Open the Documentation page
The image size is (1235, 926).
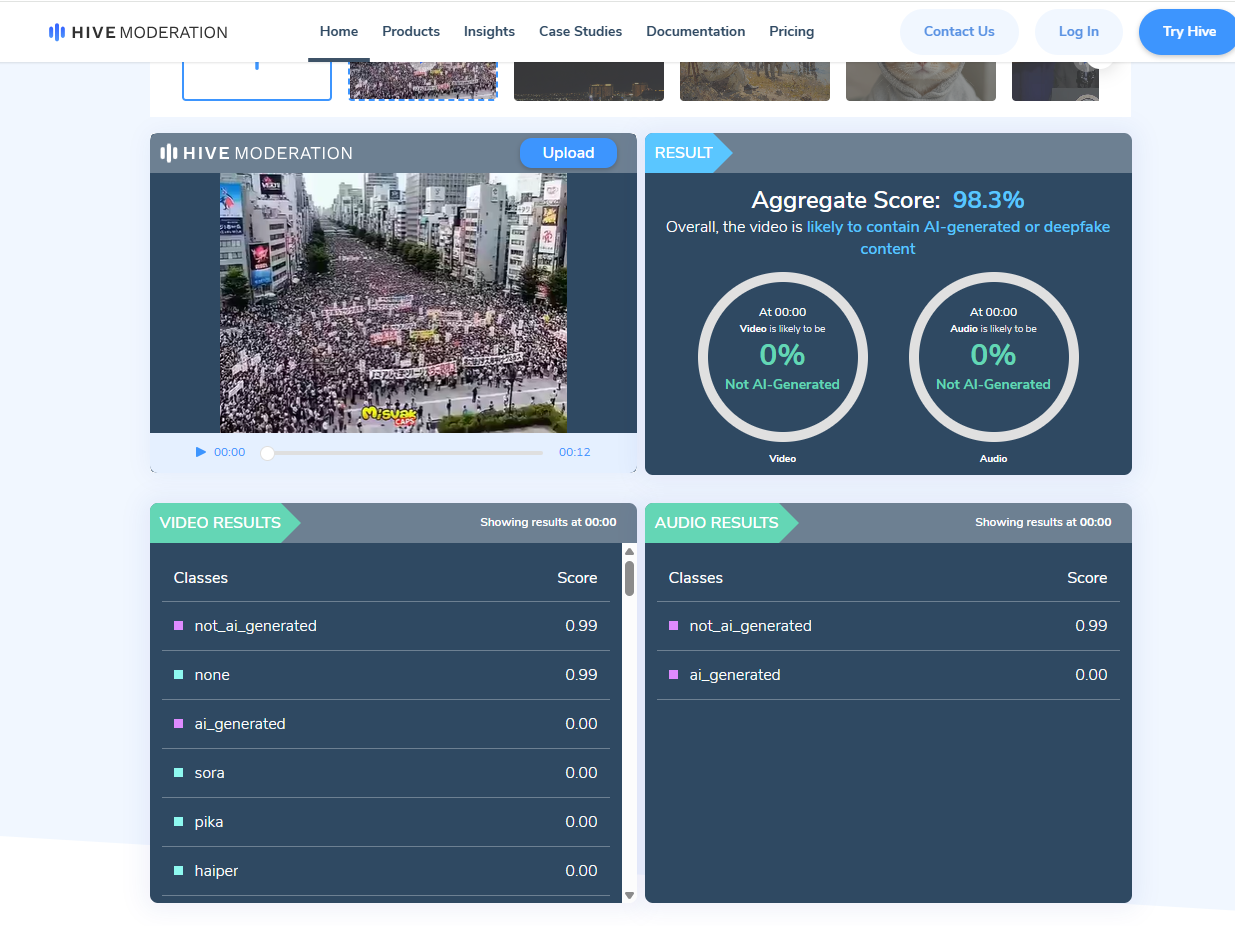coord(695,32)
